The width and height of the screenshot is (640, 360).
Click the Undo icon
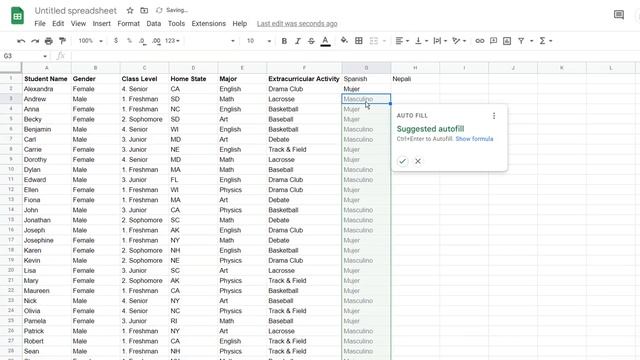[21, 41]
